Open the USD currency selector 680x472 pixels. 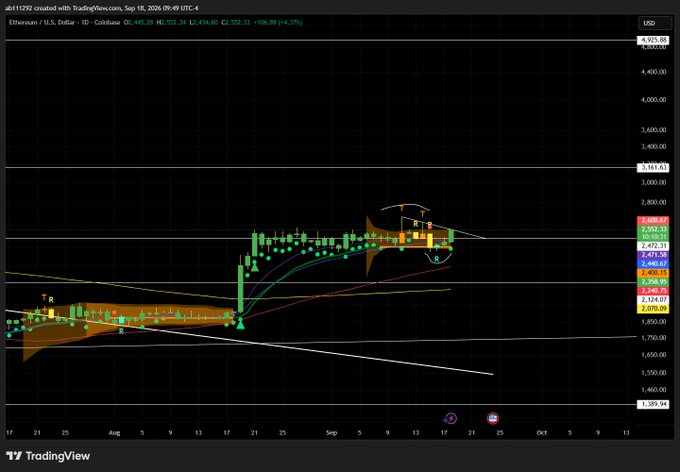click(x=654, y=23)
